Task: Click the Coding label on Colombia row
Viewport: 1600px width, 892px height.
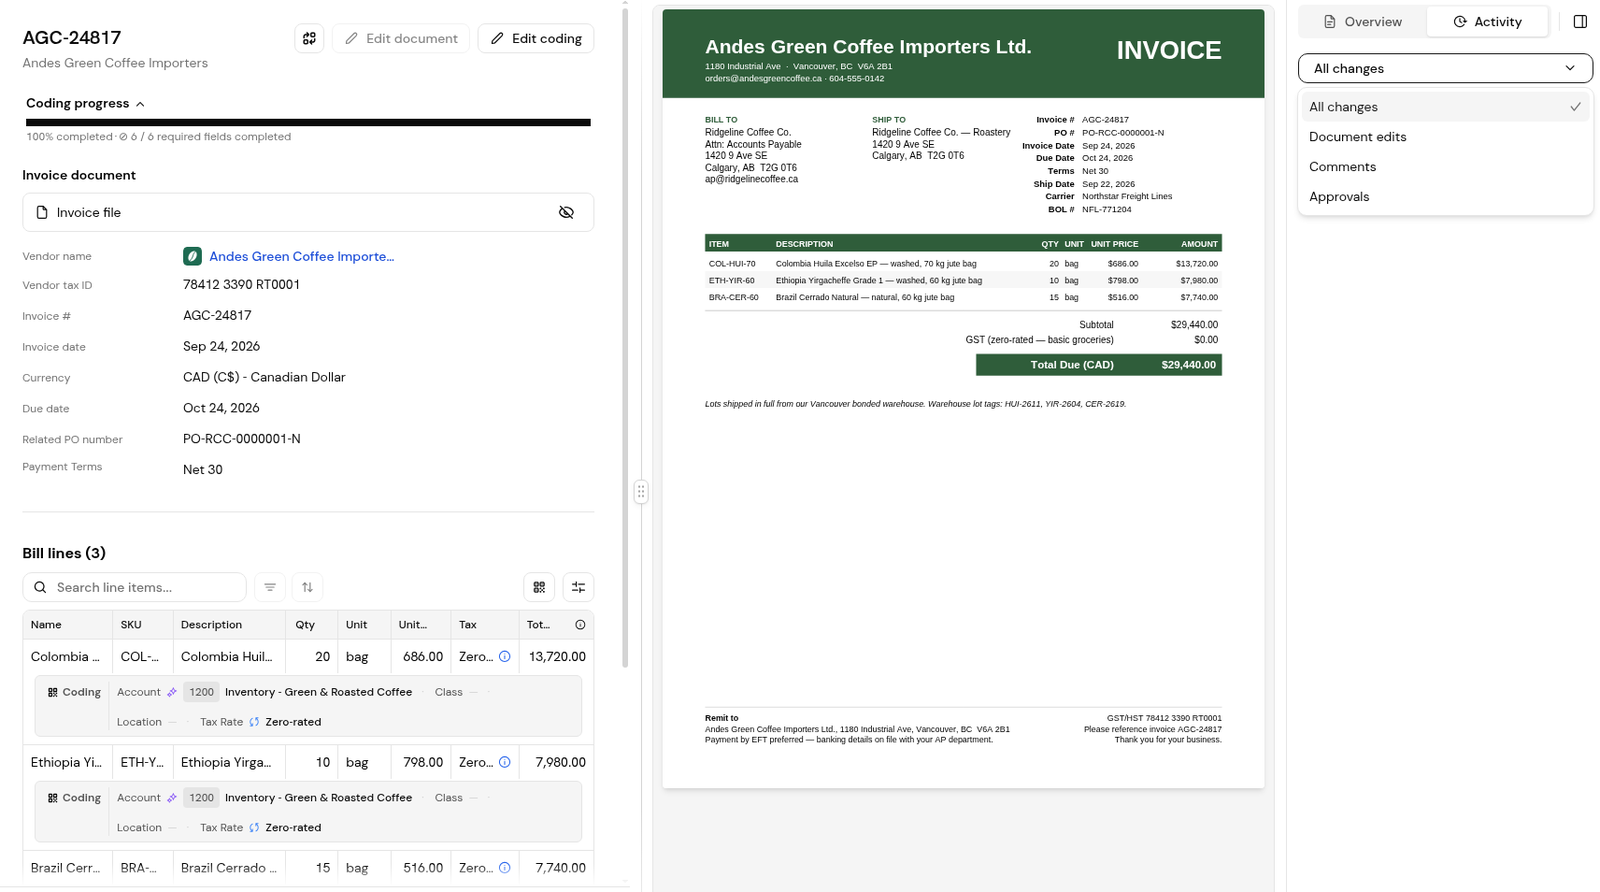Action: (74, 692)
